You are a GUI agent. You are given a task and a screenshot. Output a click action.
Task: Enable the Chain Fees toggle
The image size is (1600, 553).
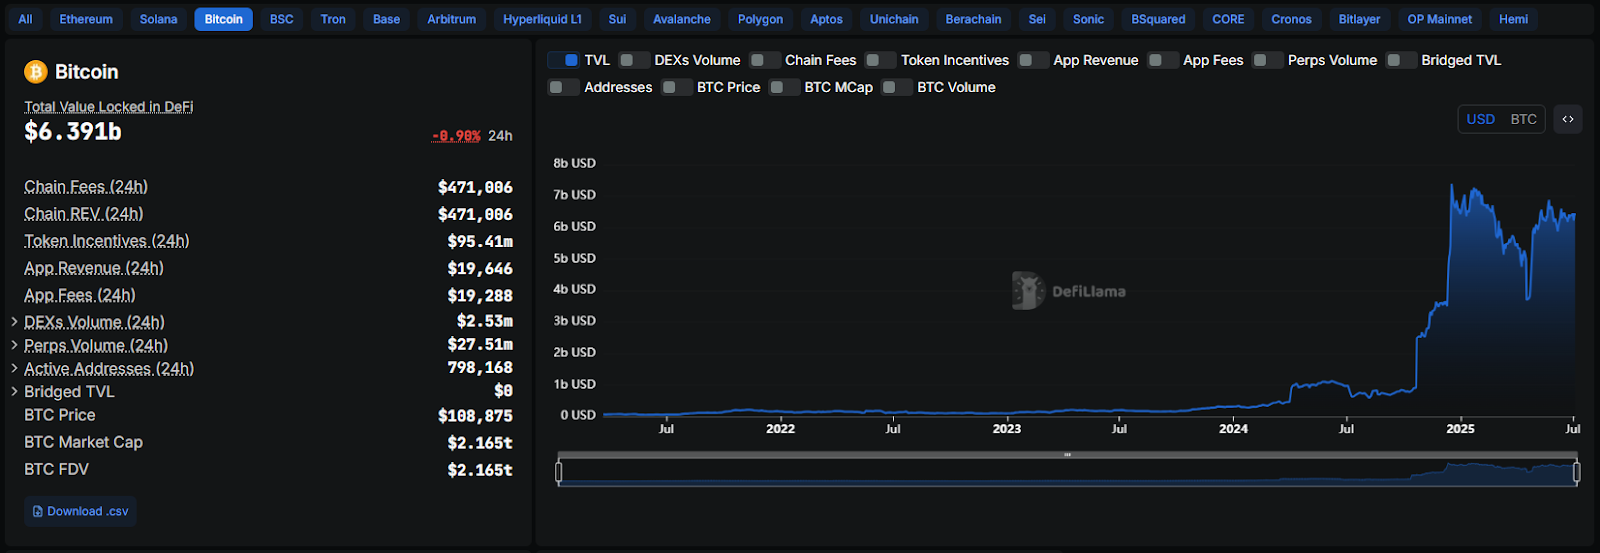pyautogui.click(x=765, y=60)
